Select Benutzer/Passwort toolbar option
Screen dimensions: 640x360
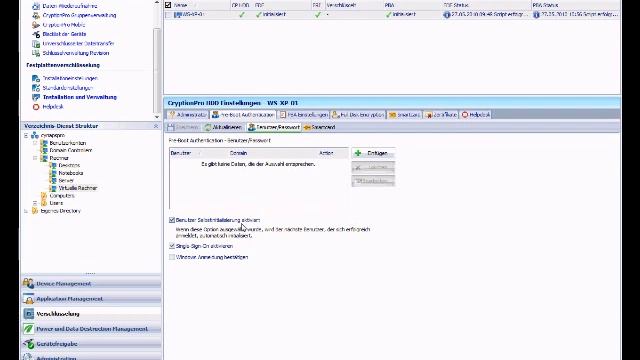[x=274, y=127]
